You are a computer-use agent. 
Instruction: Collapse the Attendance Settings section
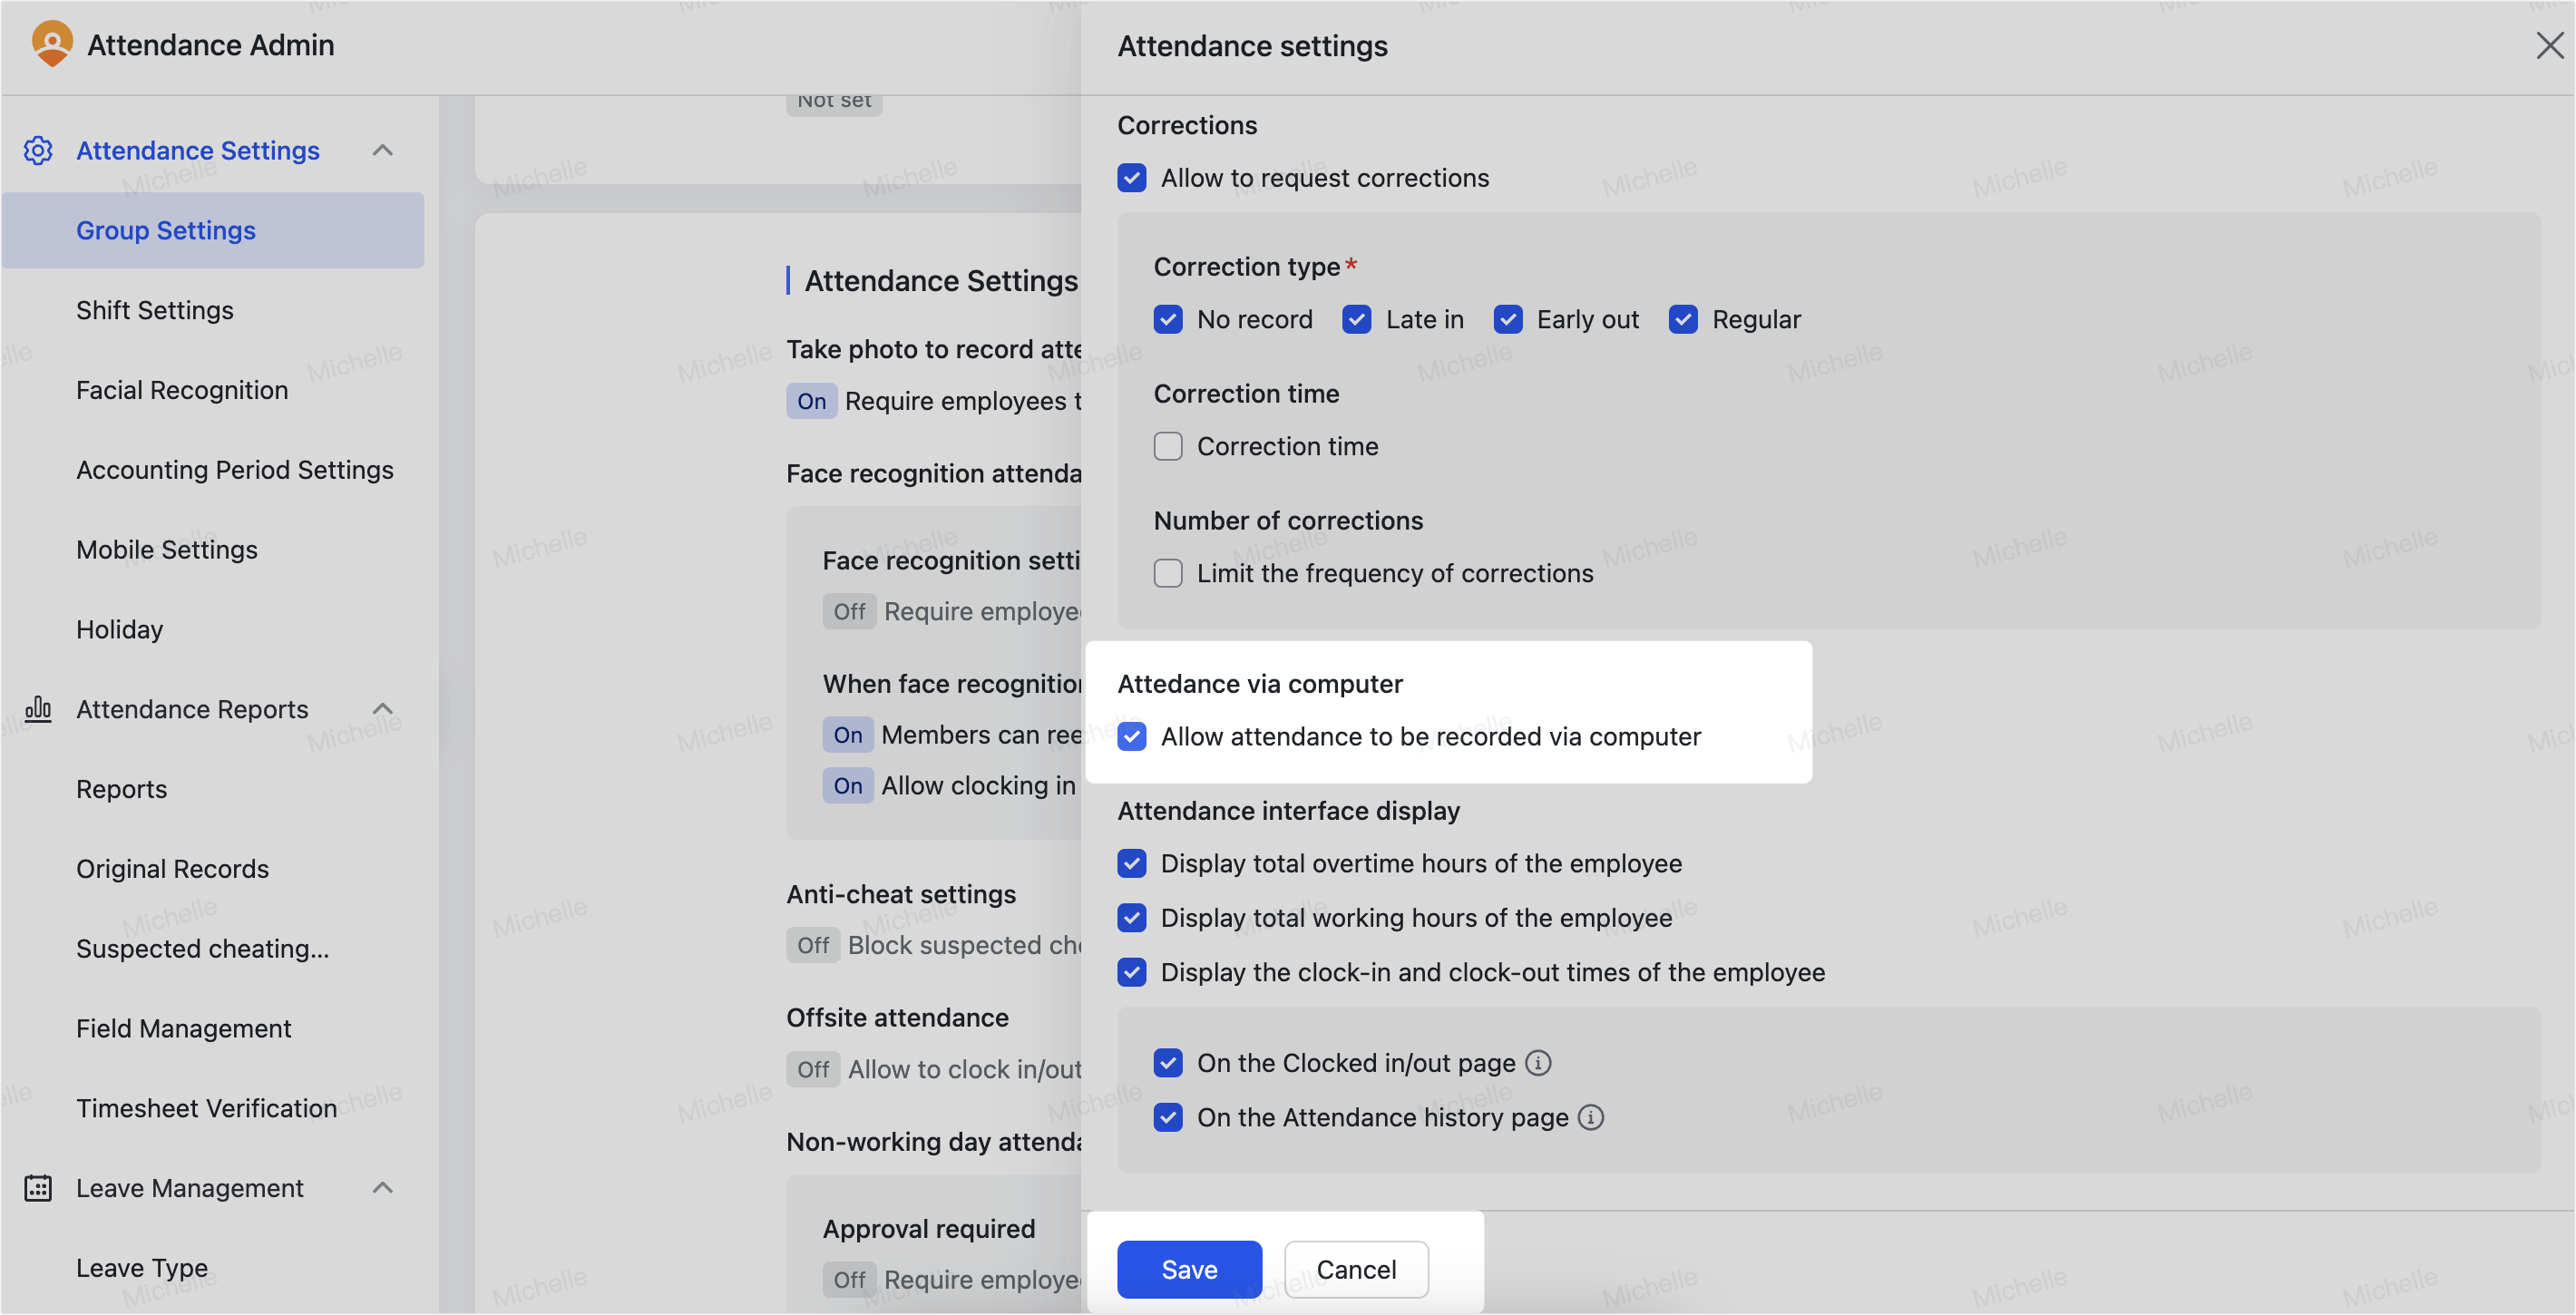[x=383, y=150]
